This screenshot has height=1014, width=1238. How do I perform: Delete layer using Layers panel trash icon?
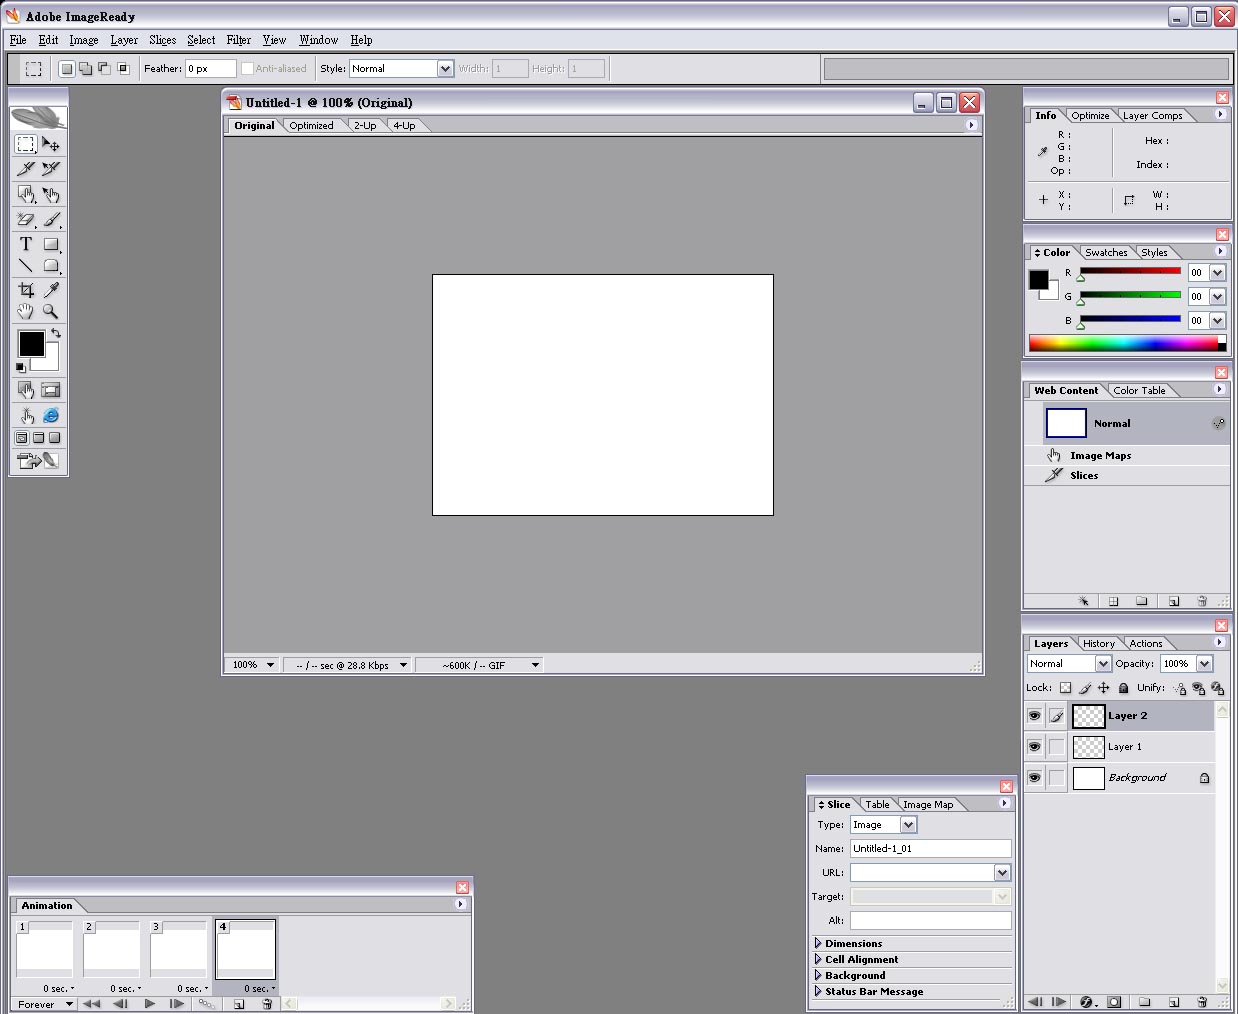click(1202, 1001)
